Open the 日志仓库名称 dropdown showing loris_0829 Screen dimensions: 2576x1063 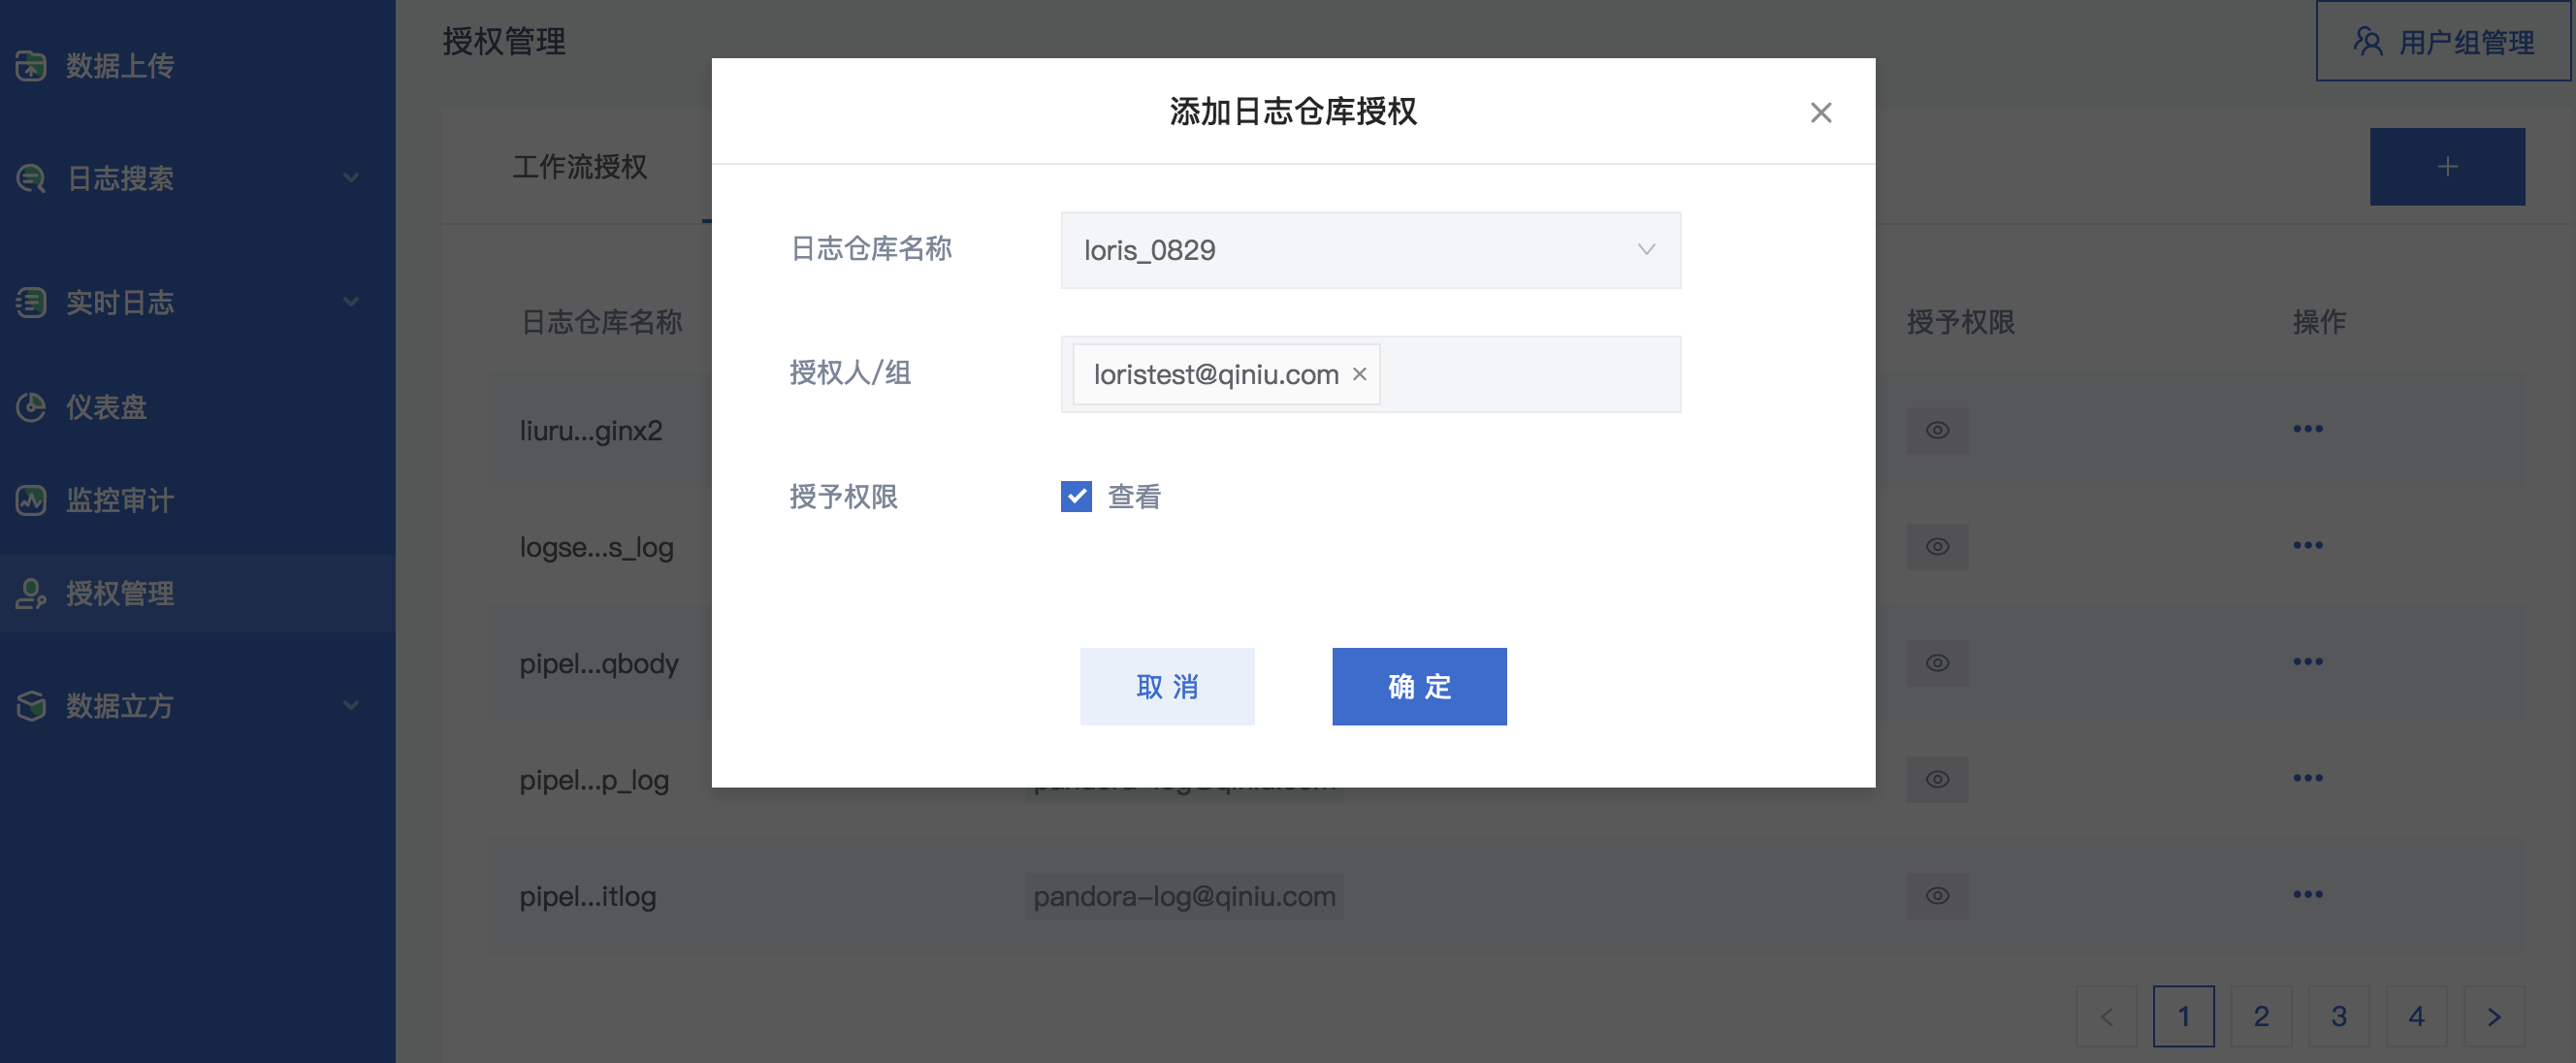click(x=1370, y=250)
